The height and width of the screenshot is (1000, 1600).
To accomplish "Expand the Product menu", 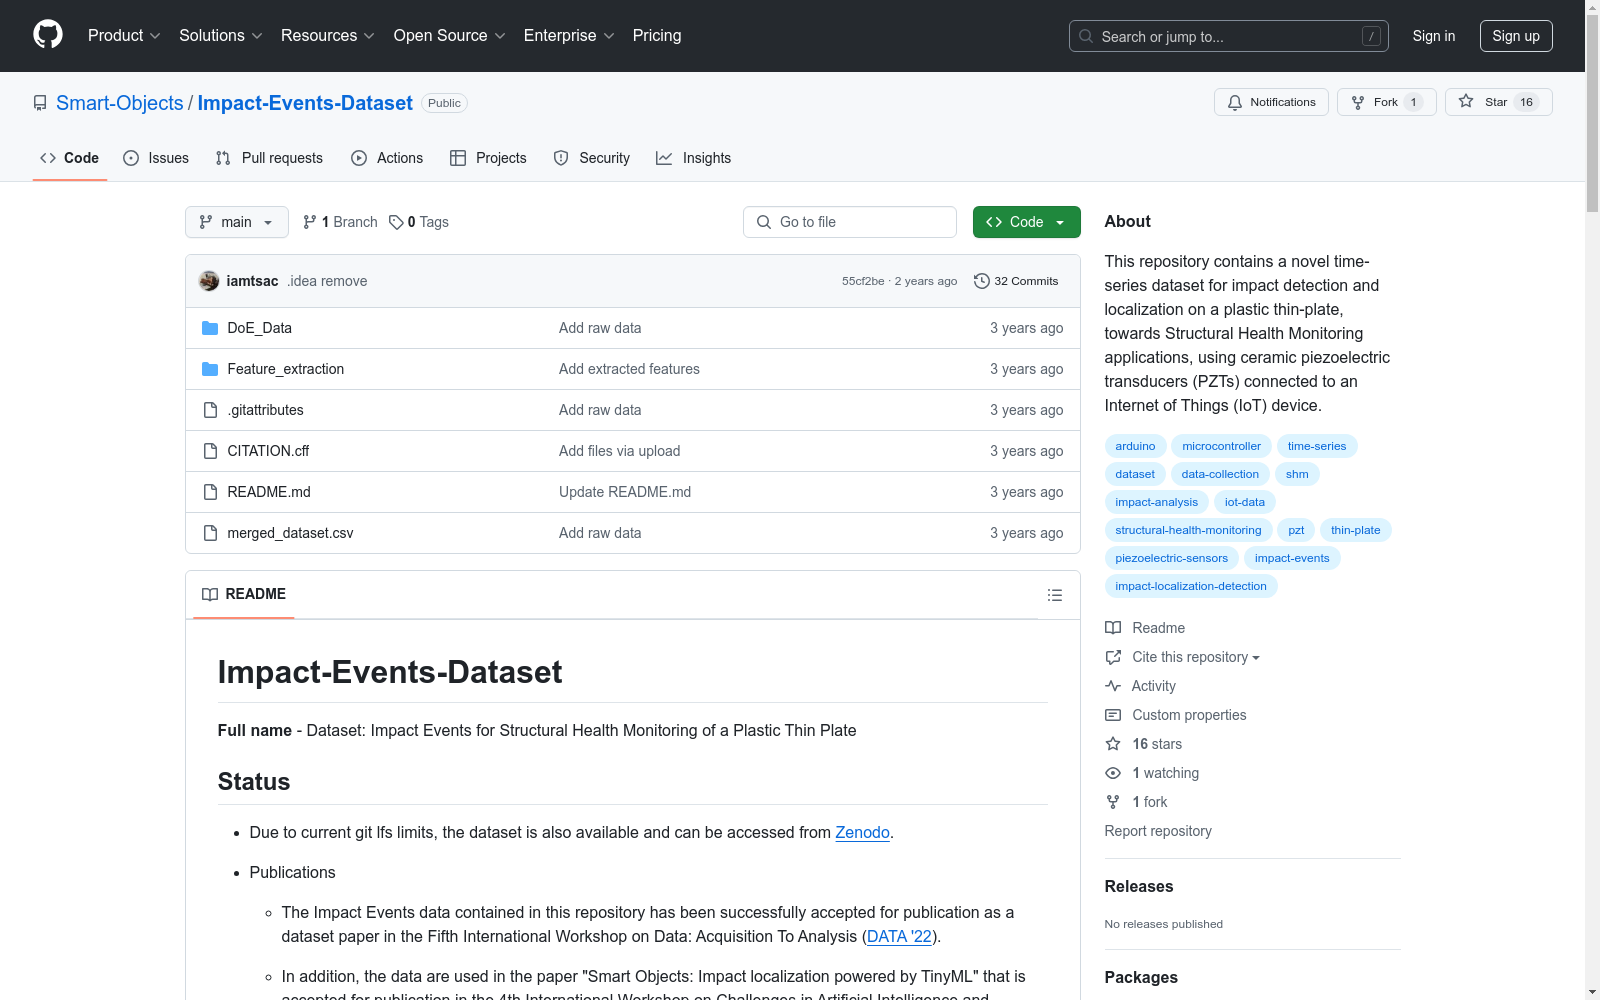I will pos(124,36).
